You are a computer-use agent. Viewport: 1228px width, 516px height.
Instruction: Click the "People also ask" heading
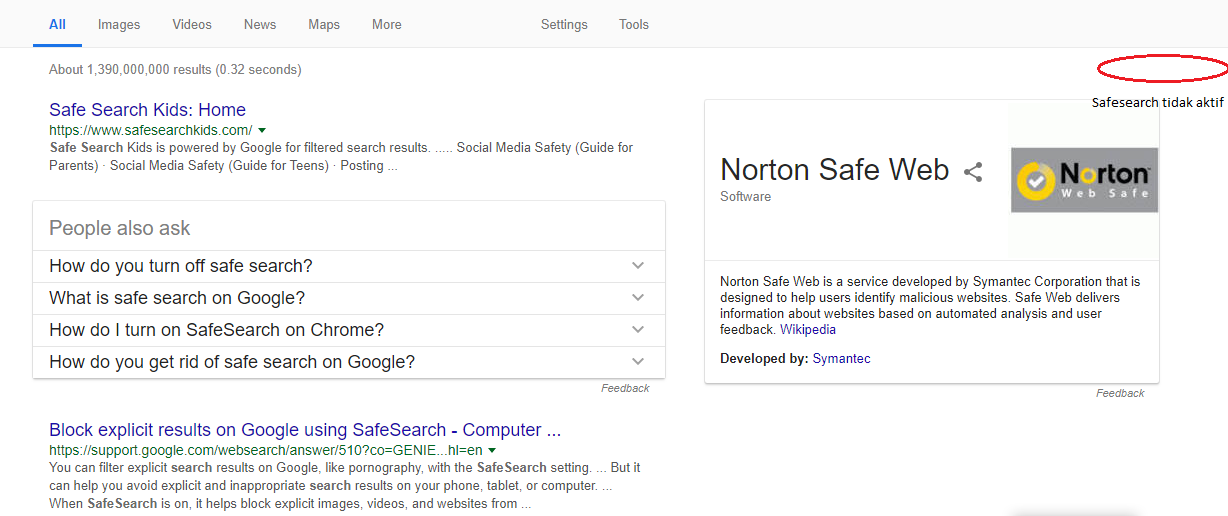tap(119, 228)
